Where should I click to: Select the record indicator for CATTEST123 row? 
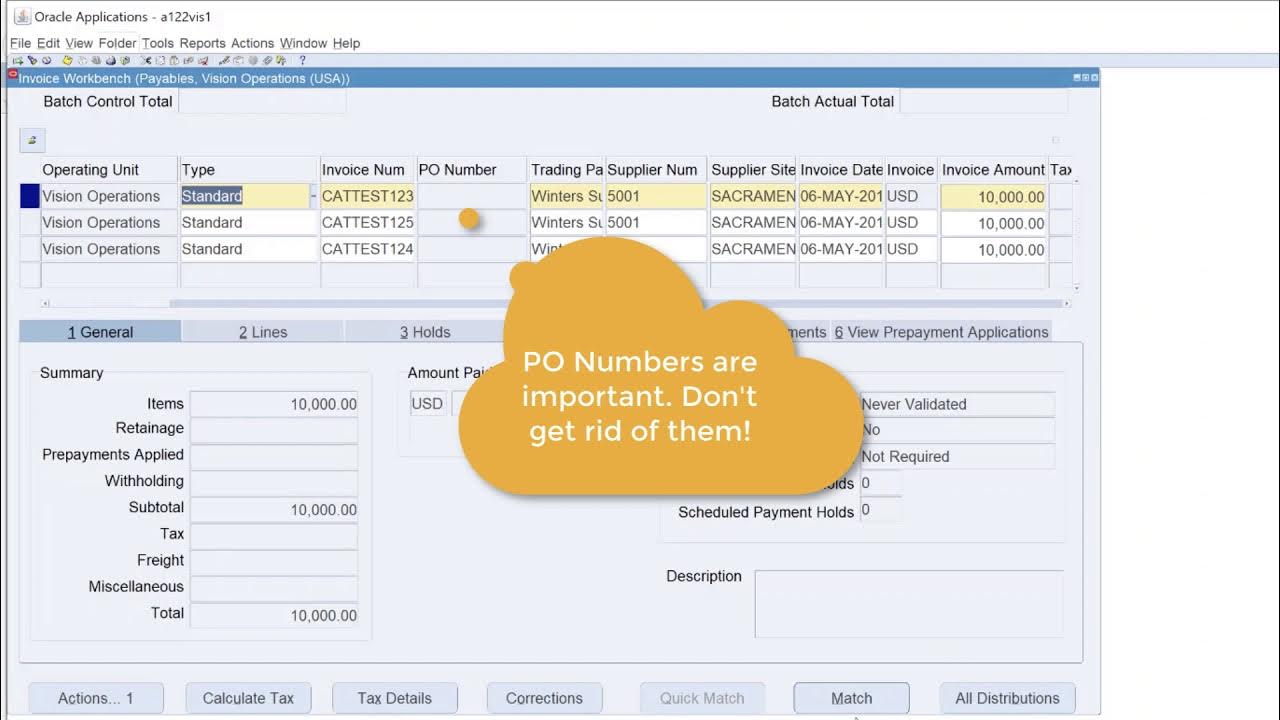30,196
